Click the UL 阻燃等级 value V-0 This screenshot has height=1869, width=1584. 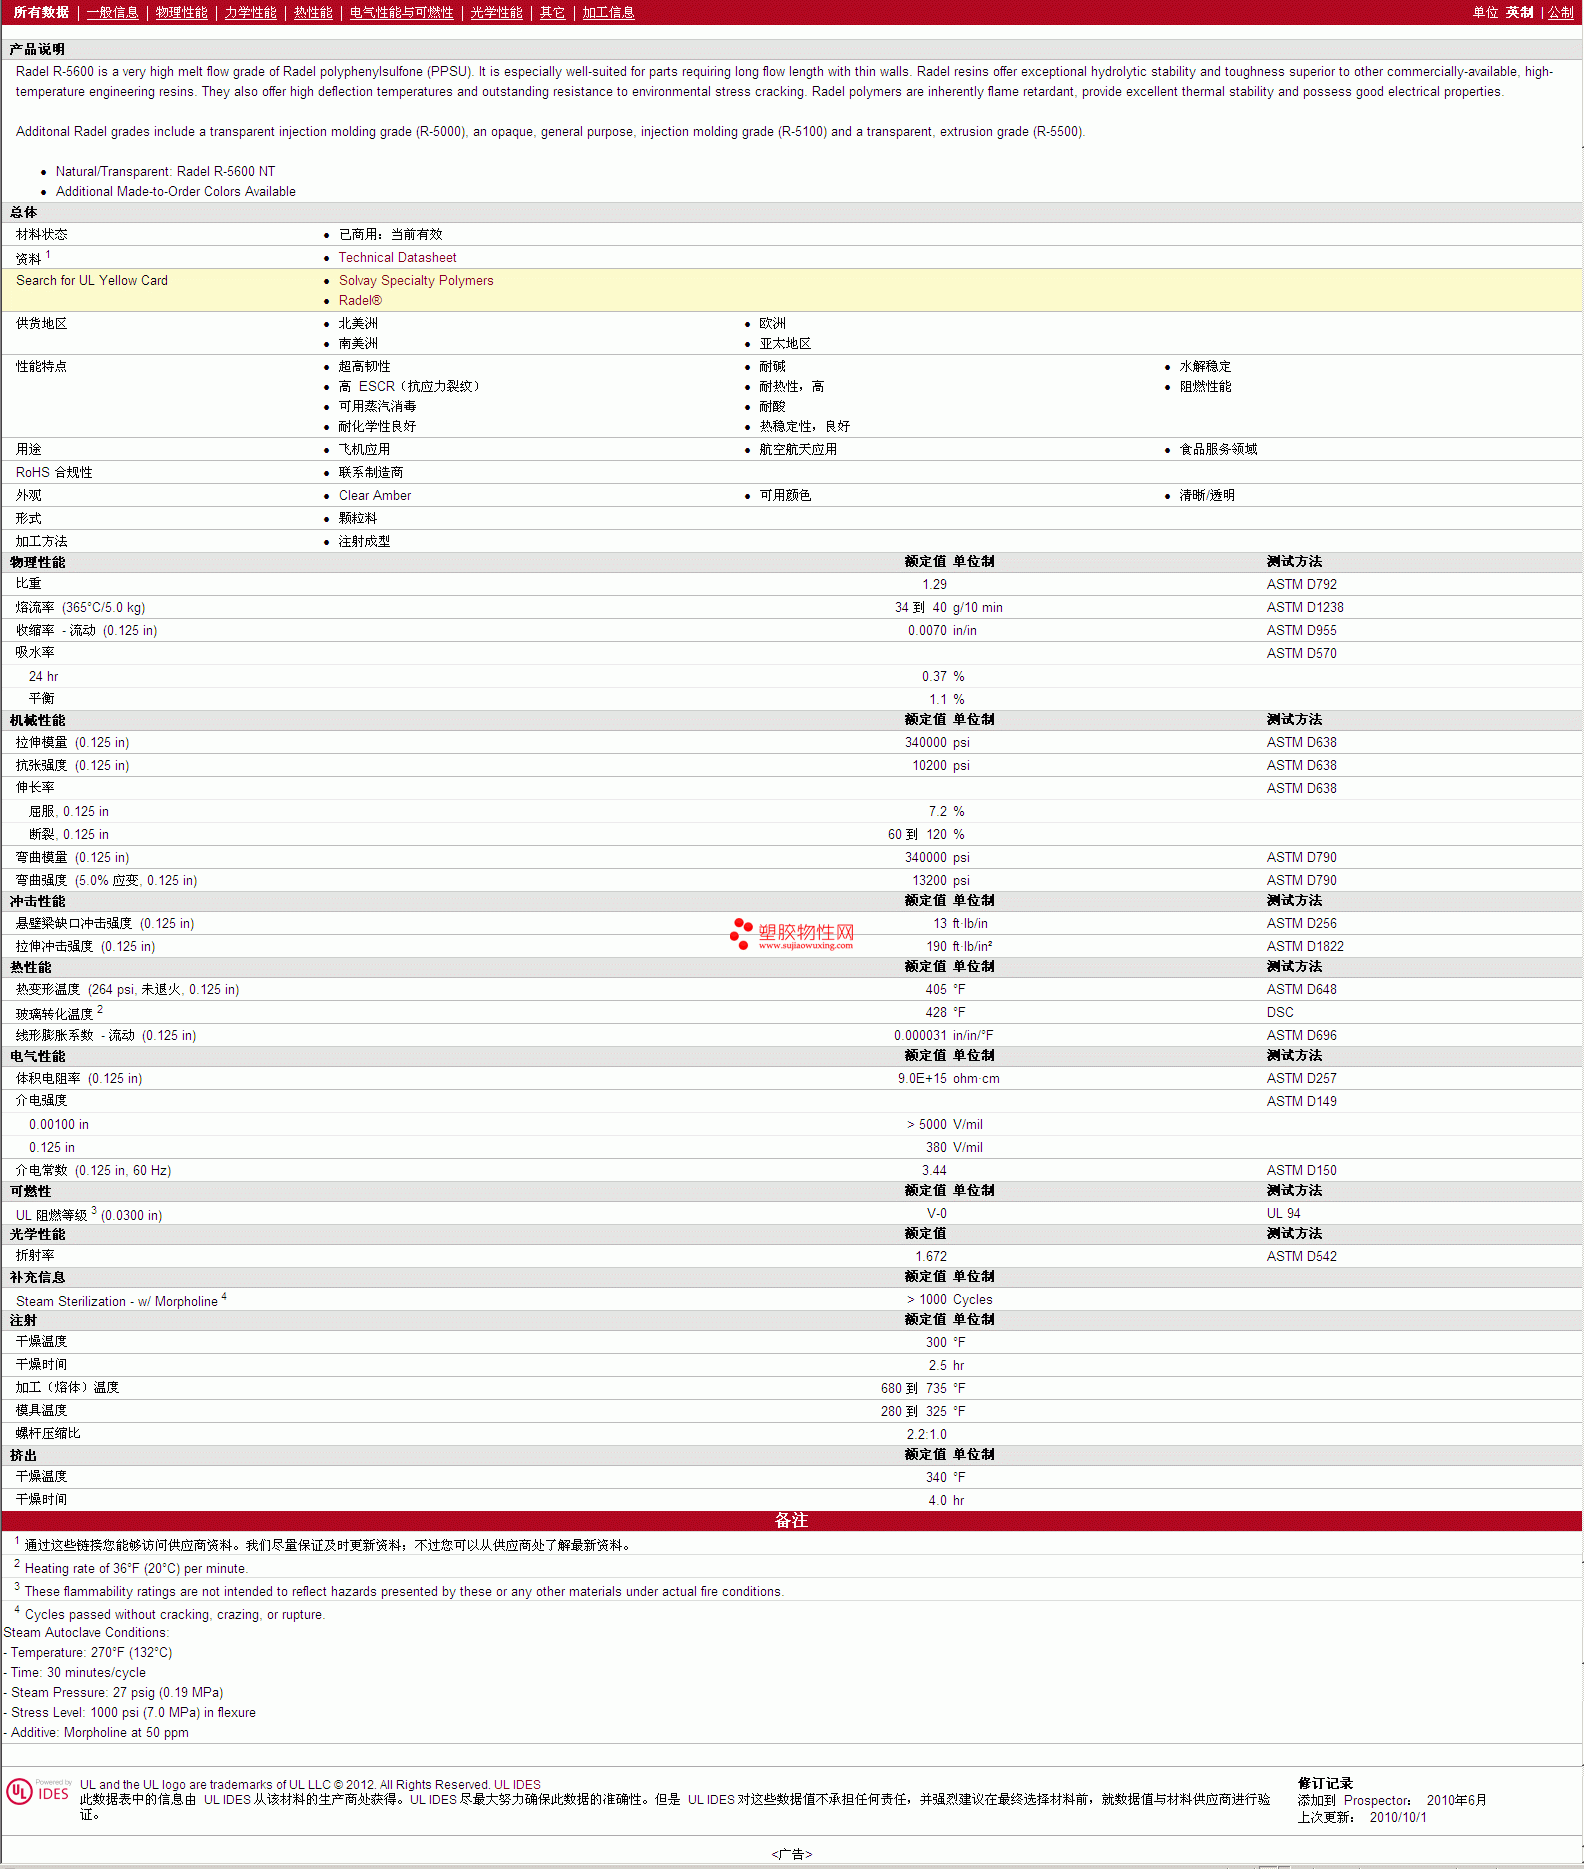click(x=937, y=1213)
